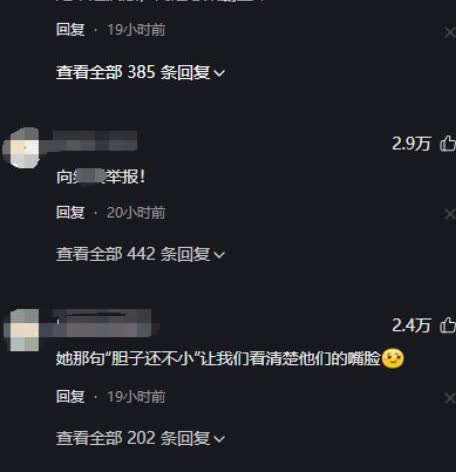Reply to the topmost partially visible comment

(70, 29)
